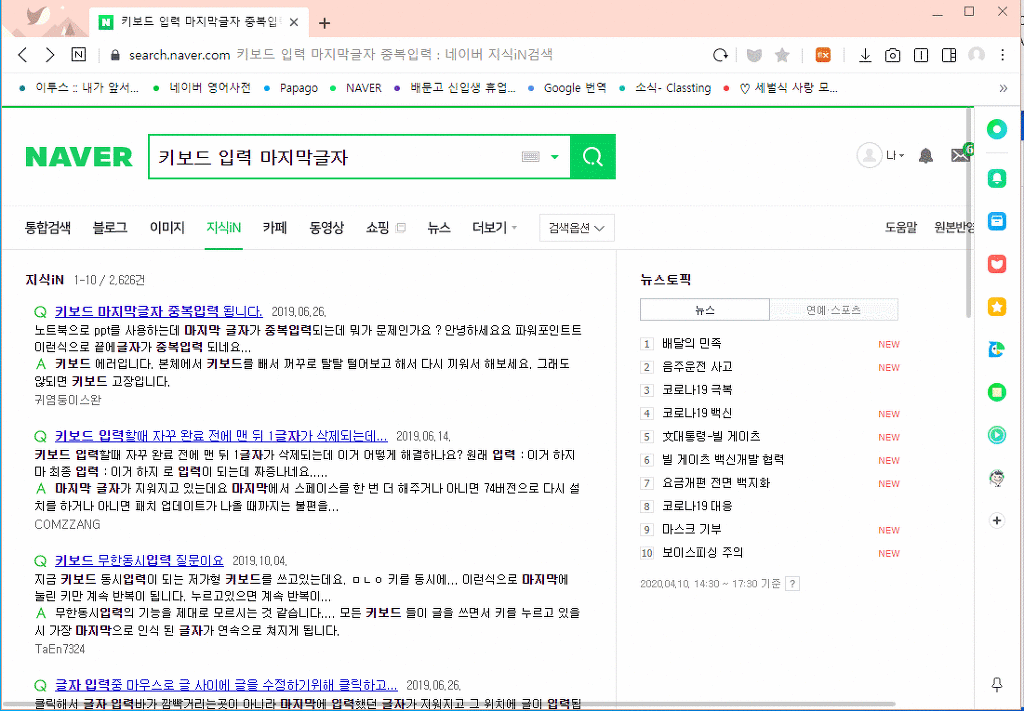
Task: Expand the 더보기 menu
Action: coord(494,228)
